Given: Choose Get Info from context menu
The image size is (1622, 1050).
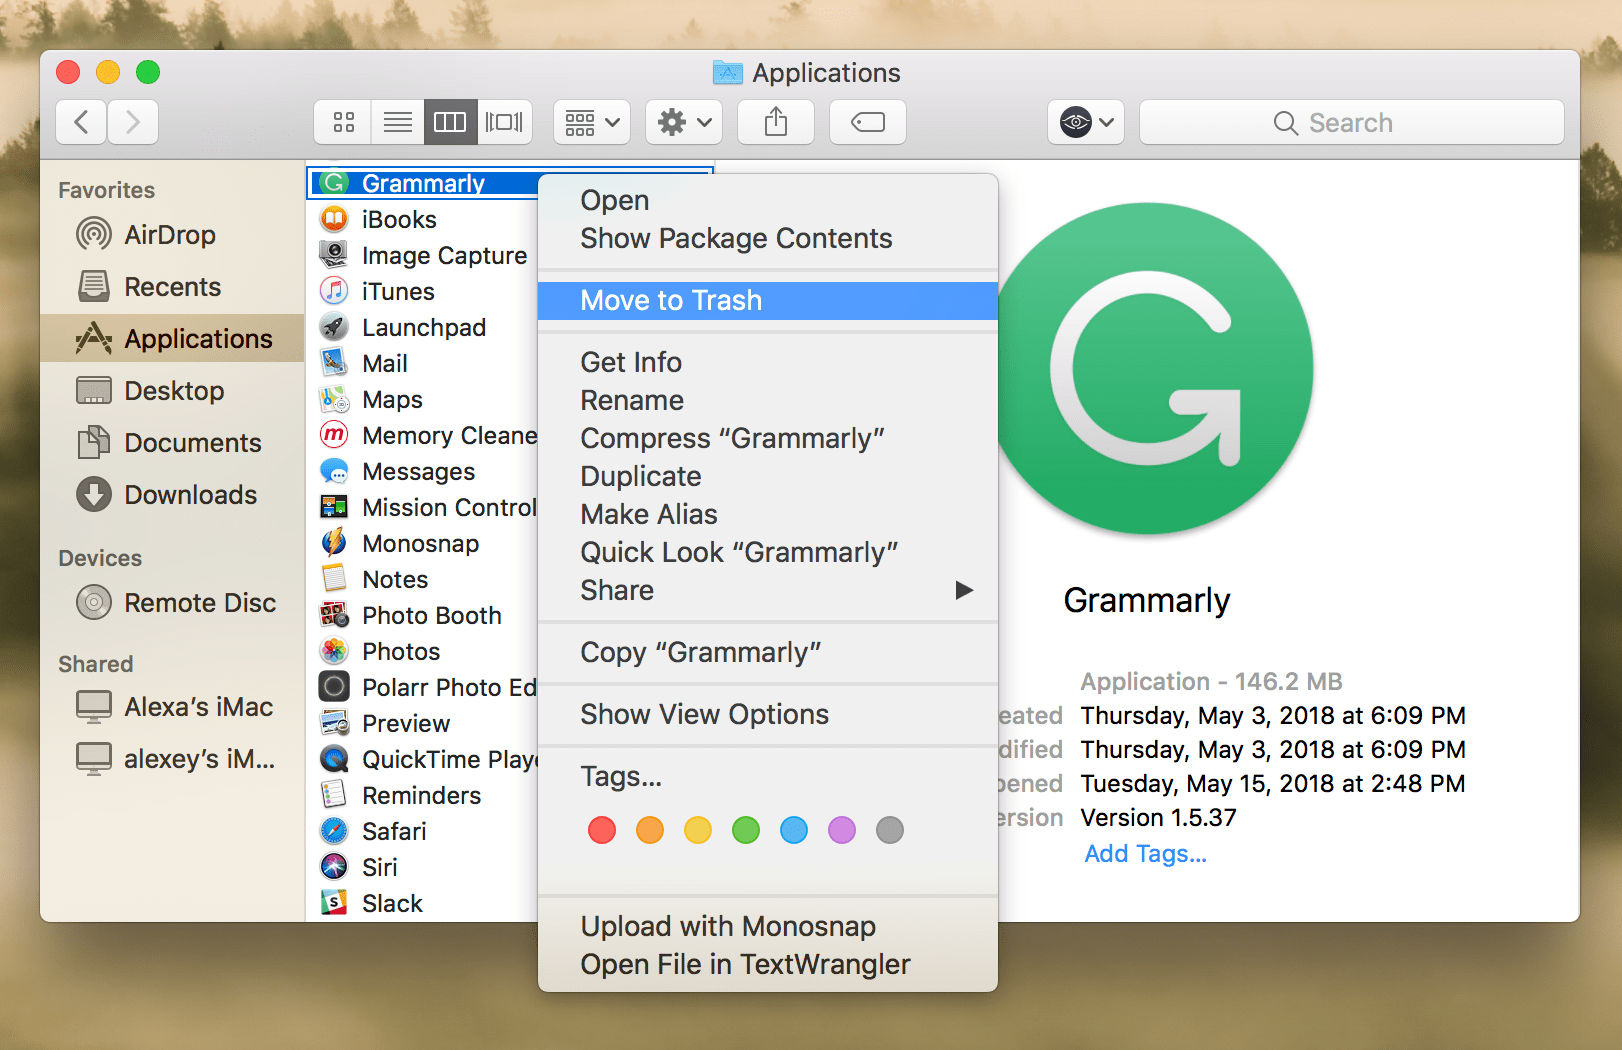Looking at the screenshot, I should pos(768,363).
